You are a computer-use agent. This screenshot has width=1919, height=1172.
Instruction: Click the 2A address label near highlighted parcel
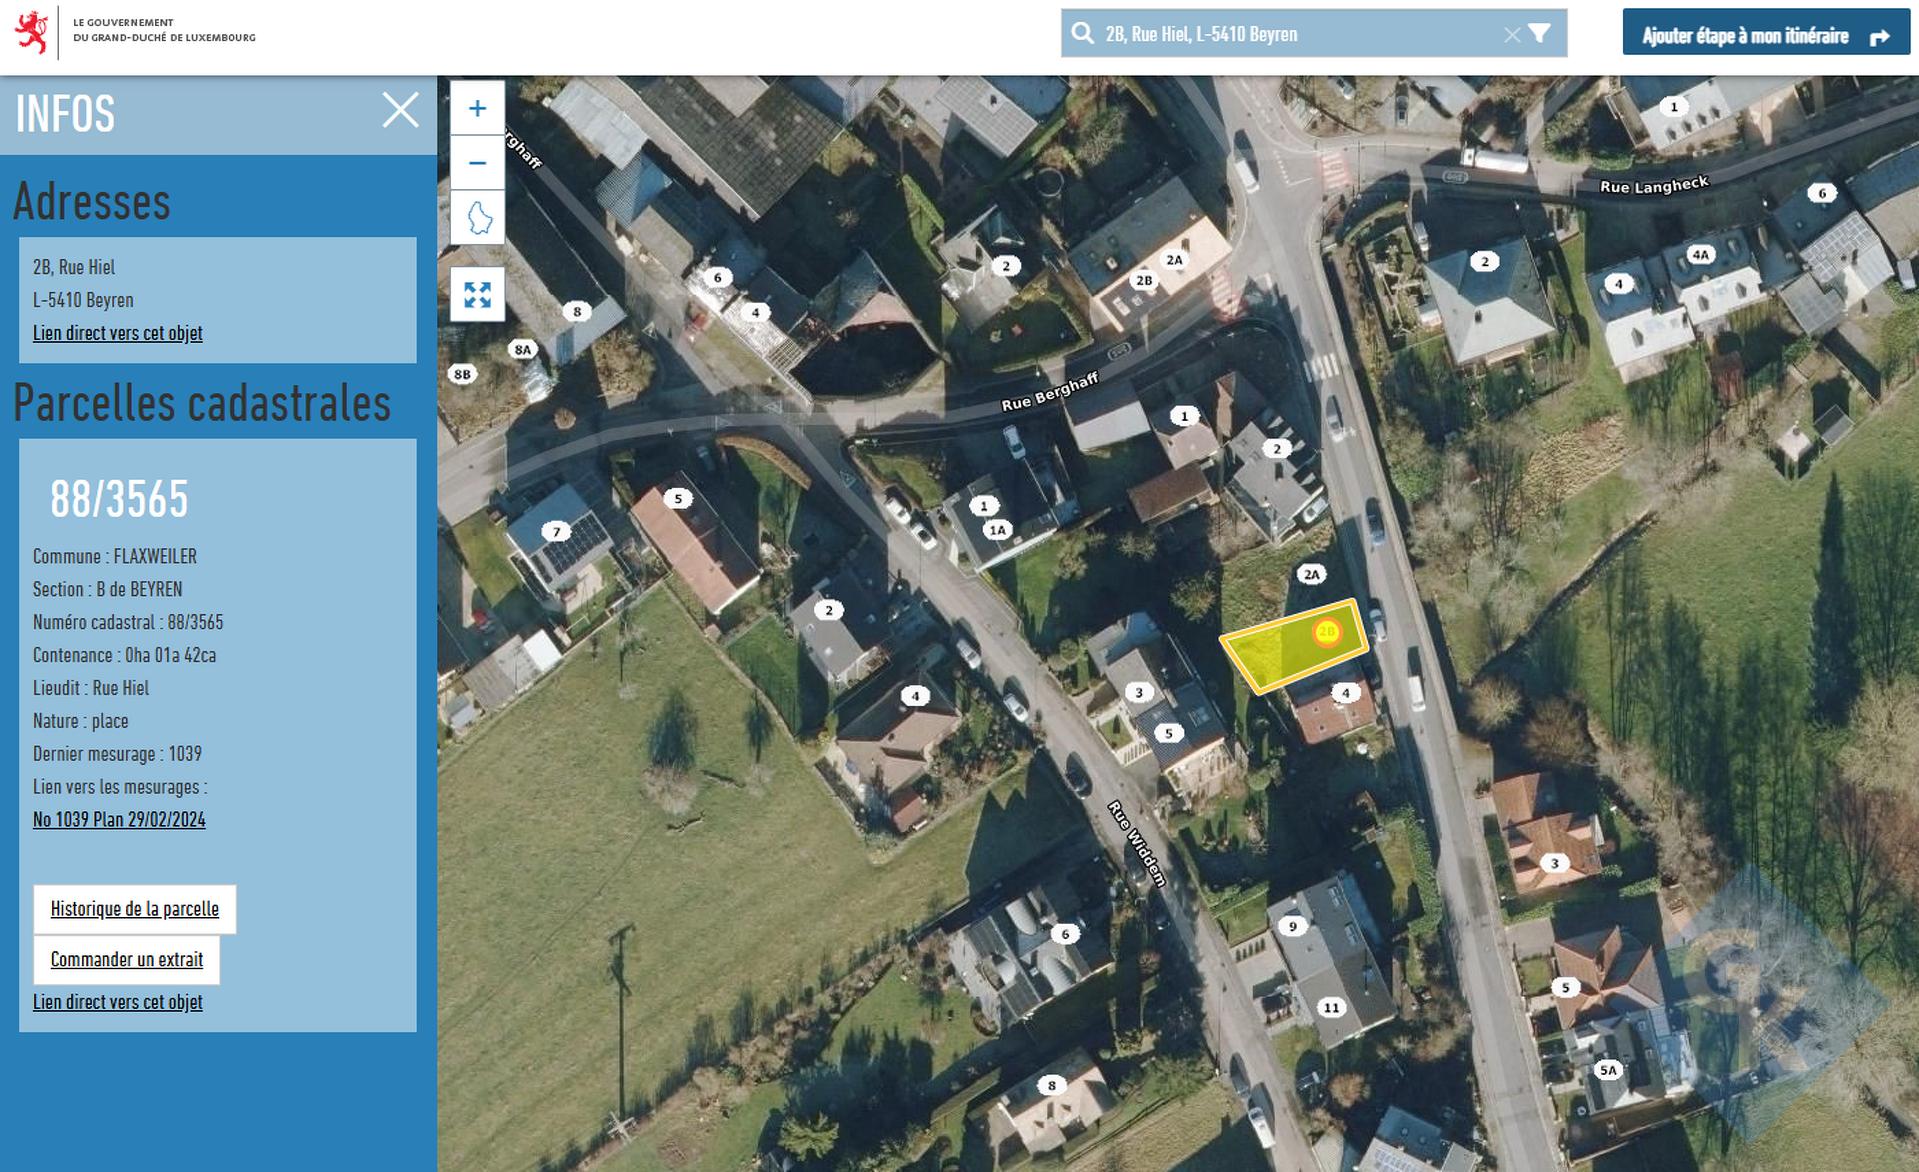point(1311,574)
